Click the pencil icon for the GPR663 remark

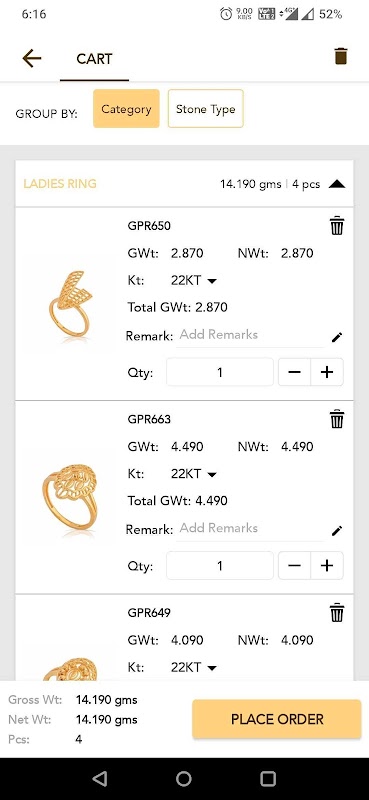point(337,531)
